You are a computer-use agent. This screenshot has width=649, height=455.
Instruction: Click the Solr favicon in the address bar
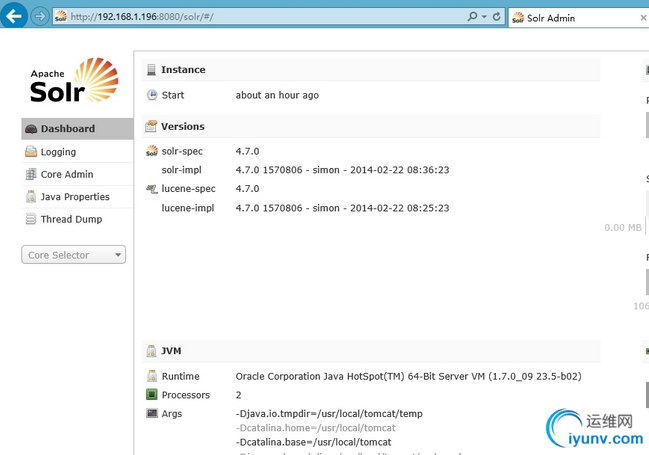click(60, 17)
